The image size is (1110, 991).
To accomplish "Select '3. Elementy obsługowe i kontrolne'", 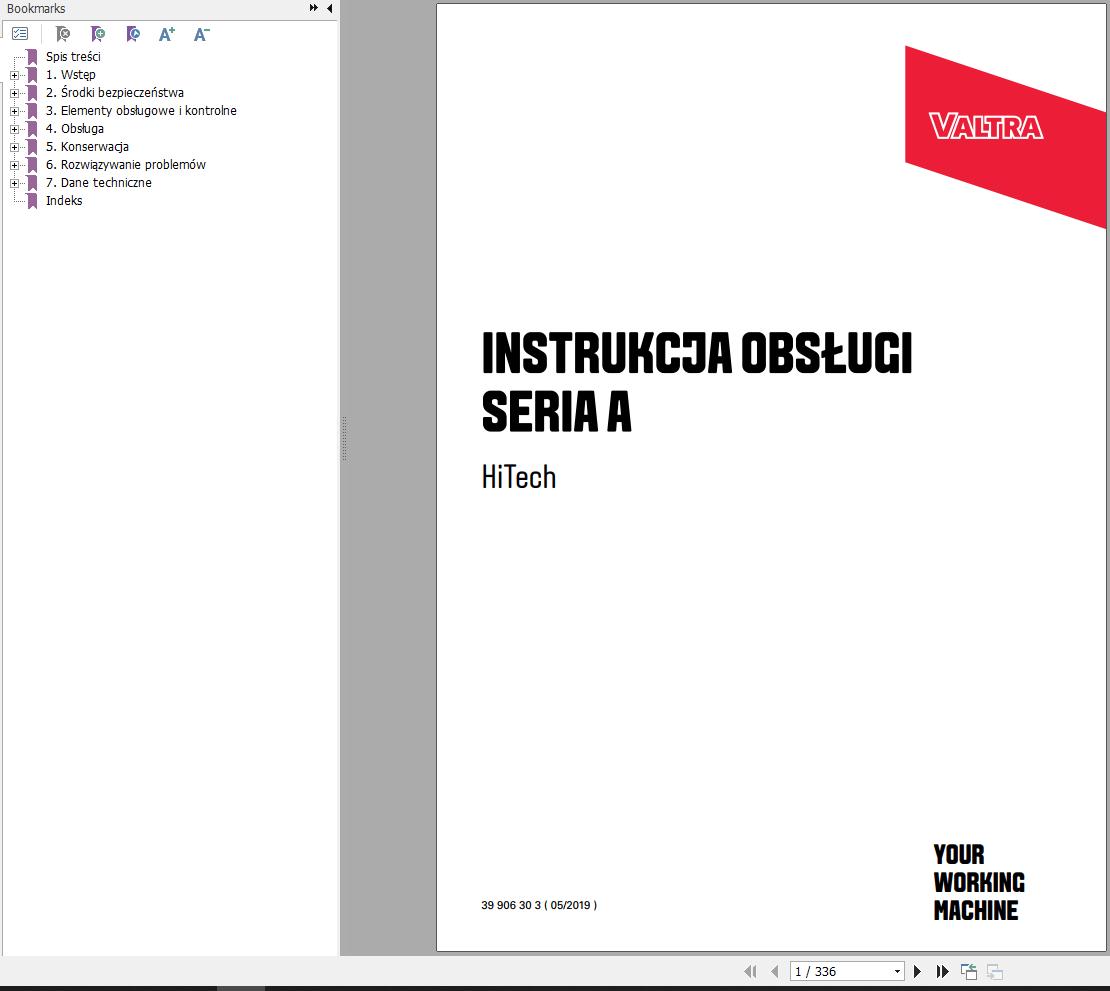I will [141, 110].
